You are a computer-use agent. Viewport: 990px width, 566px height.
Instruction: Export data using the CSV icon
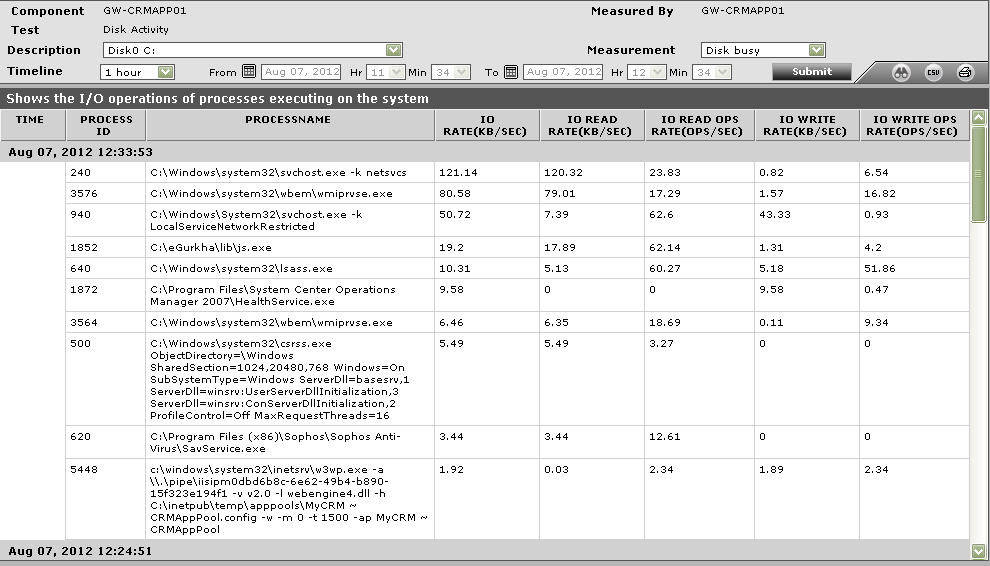[933, 72]
